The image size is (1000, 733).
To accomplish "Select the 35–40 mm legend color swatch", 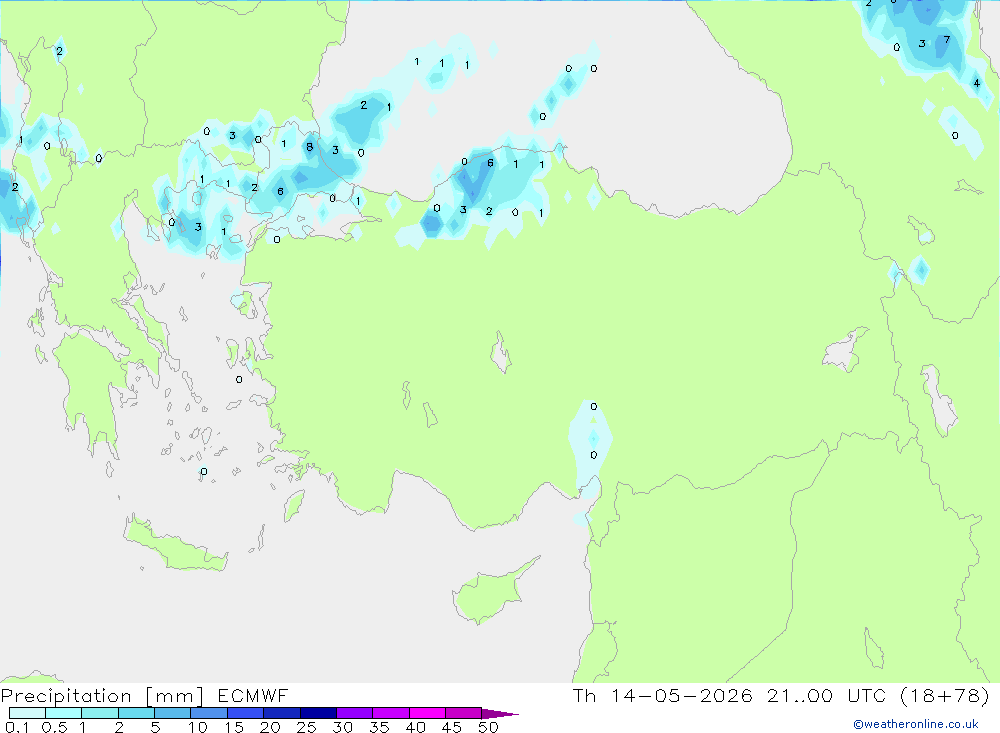I will [x=390, y=713].
